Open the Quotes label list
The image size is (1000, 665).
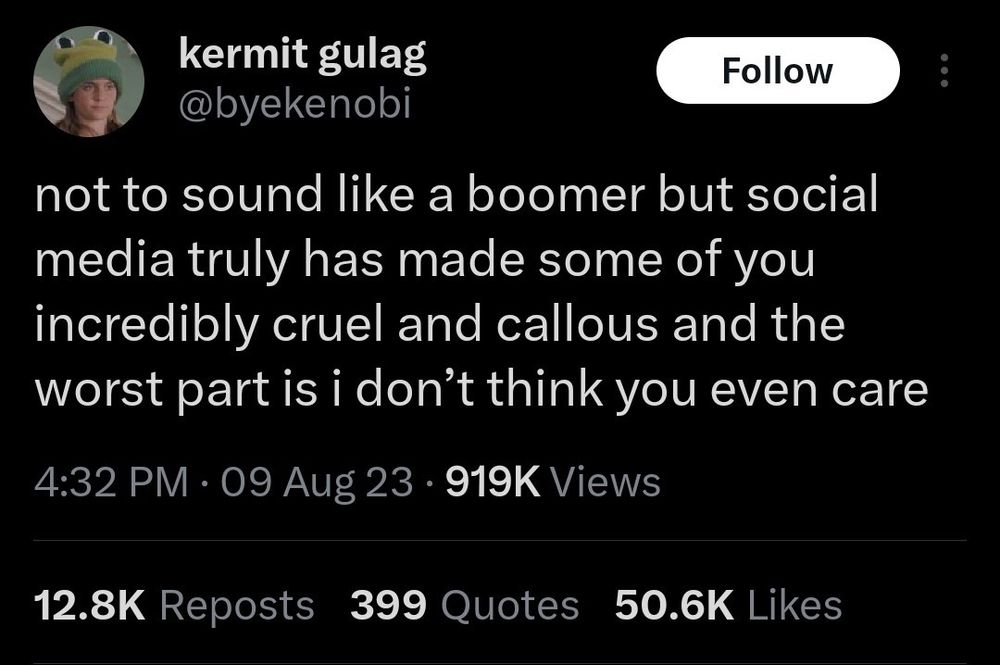coord(510,605)
